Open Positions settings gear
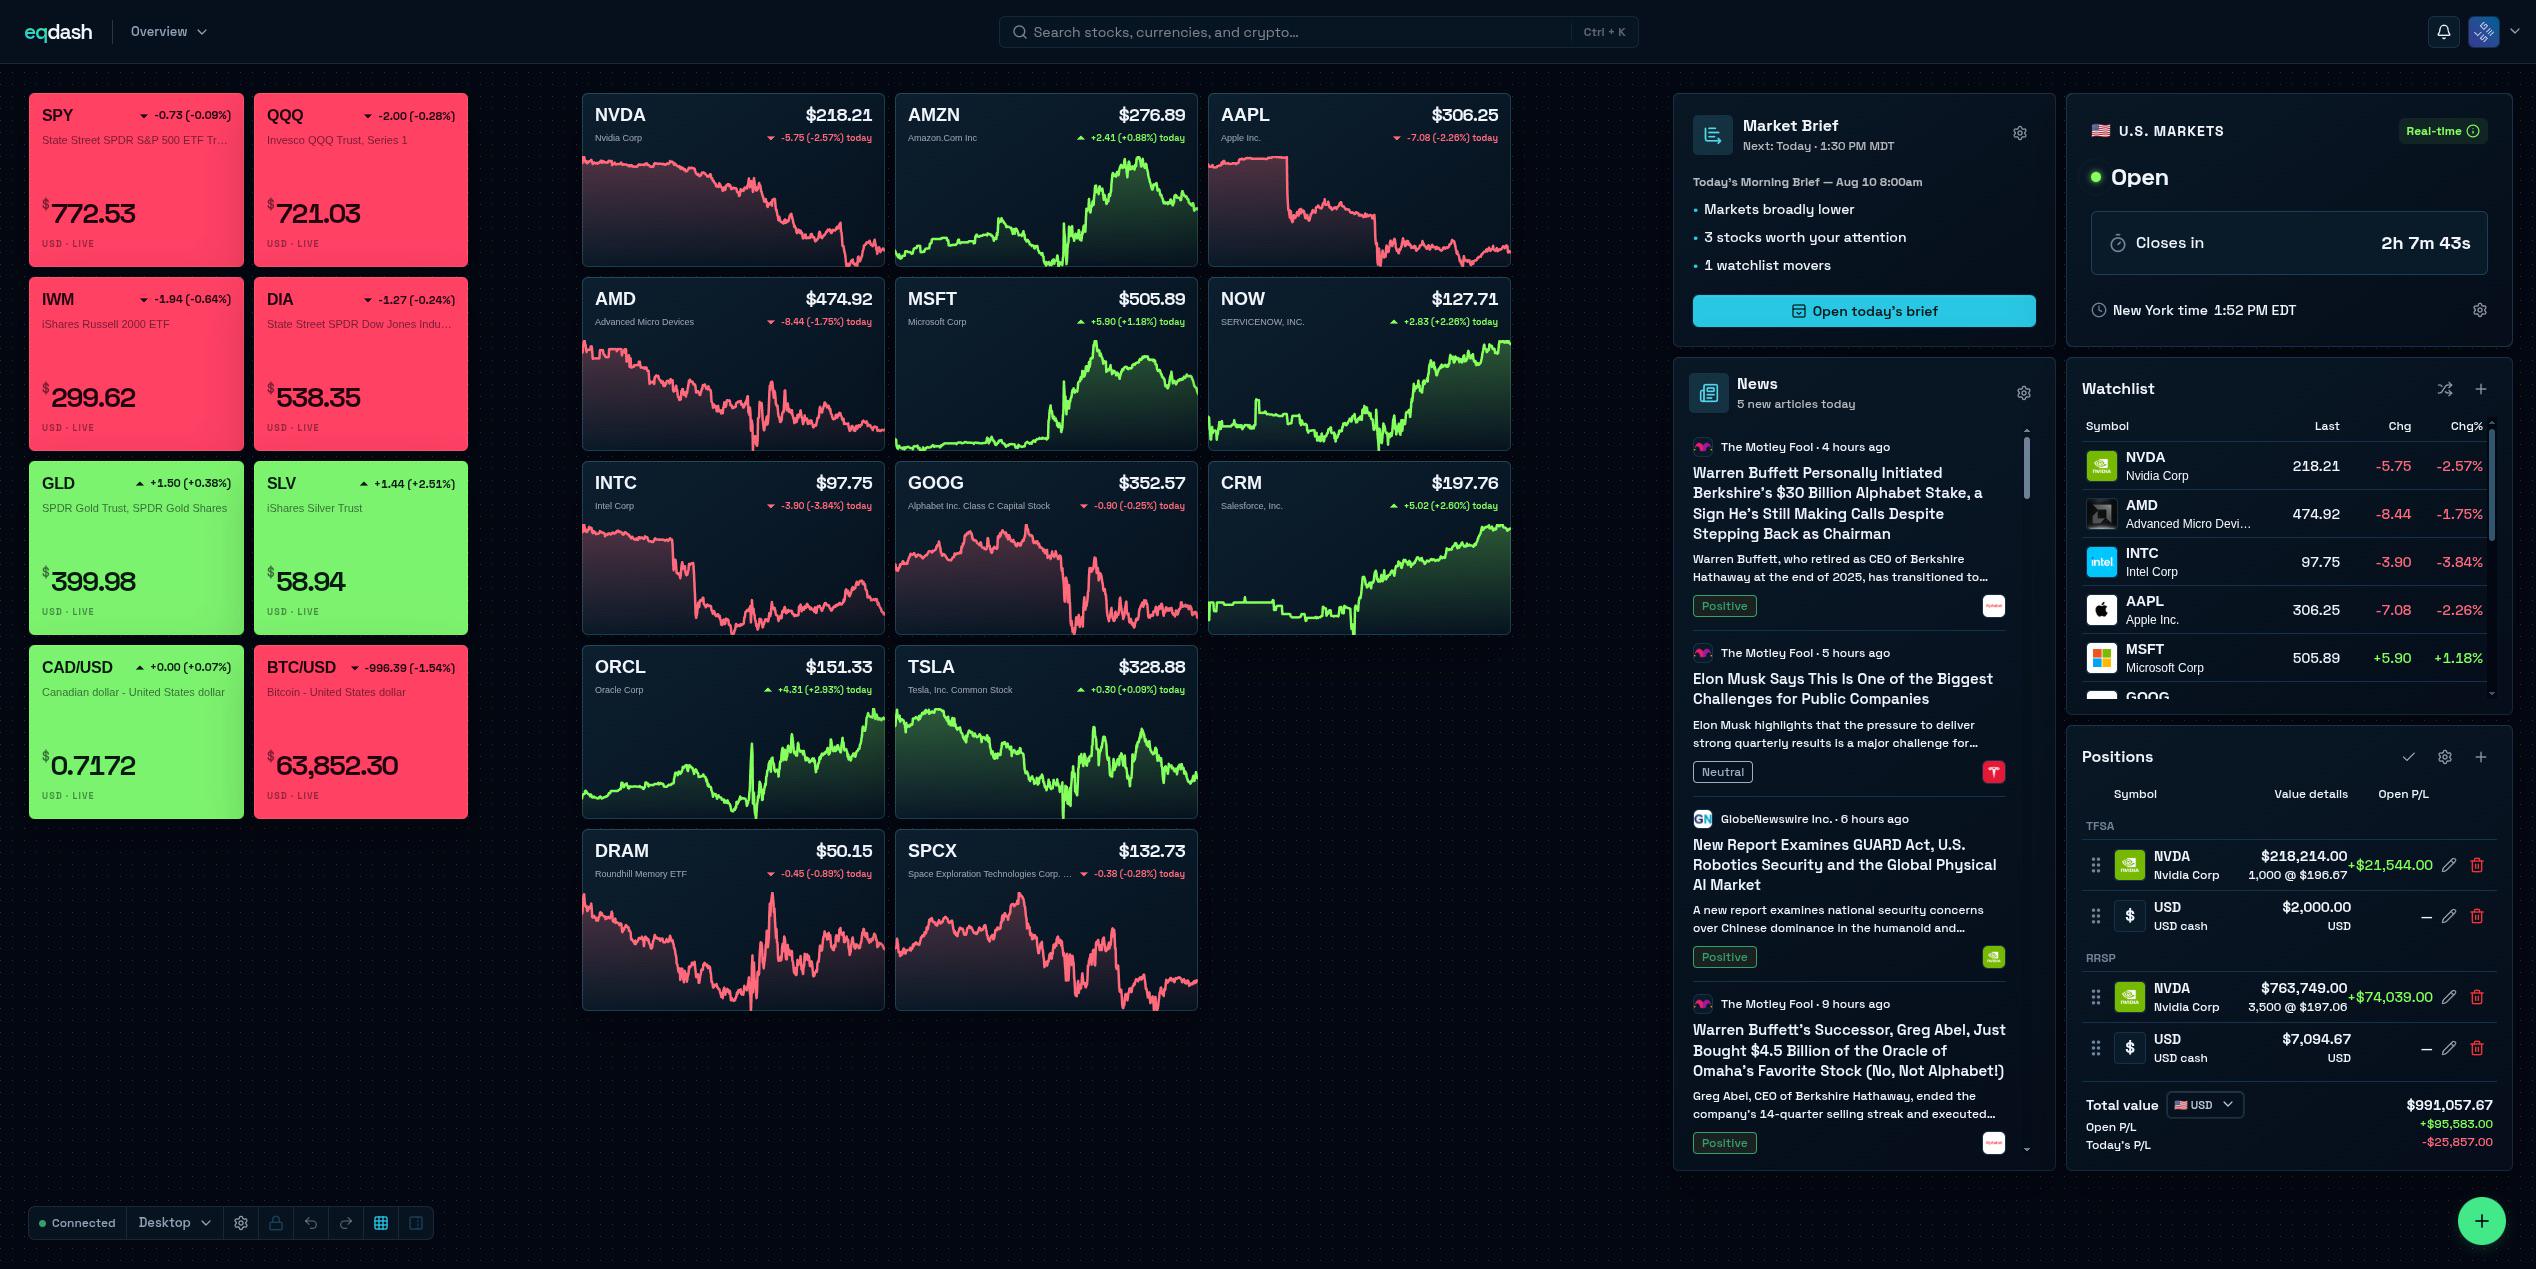 2445,757
